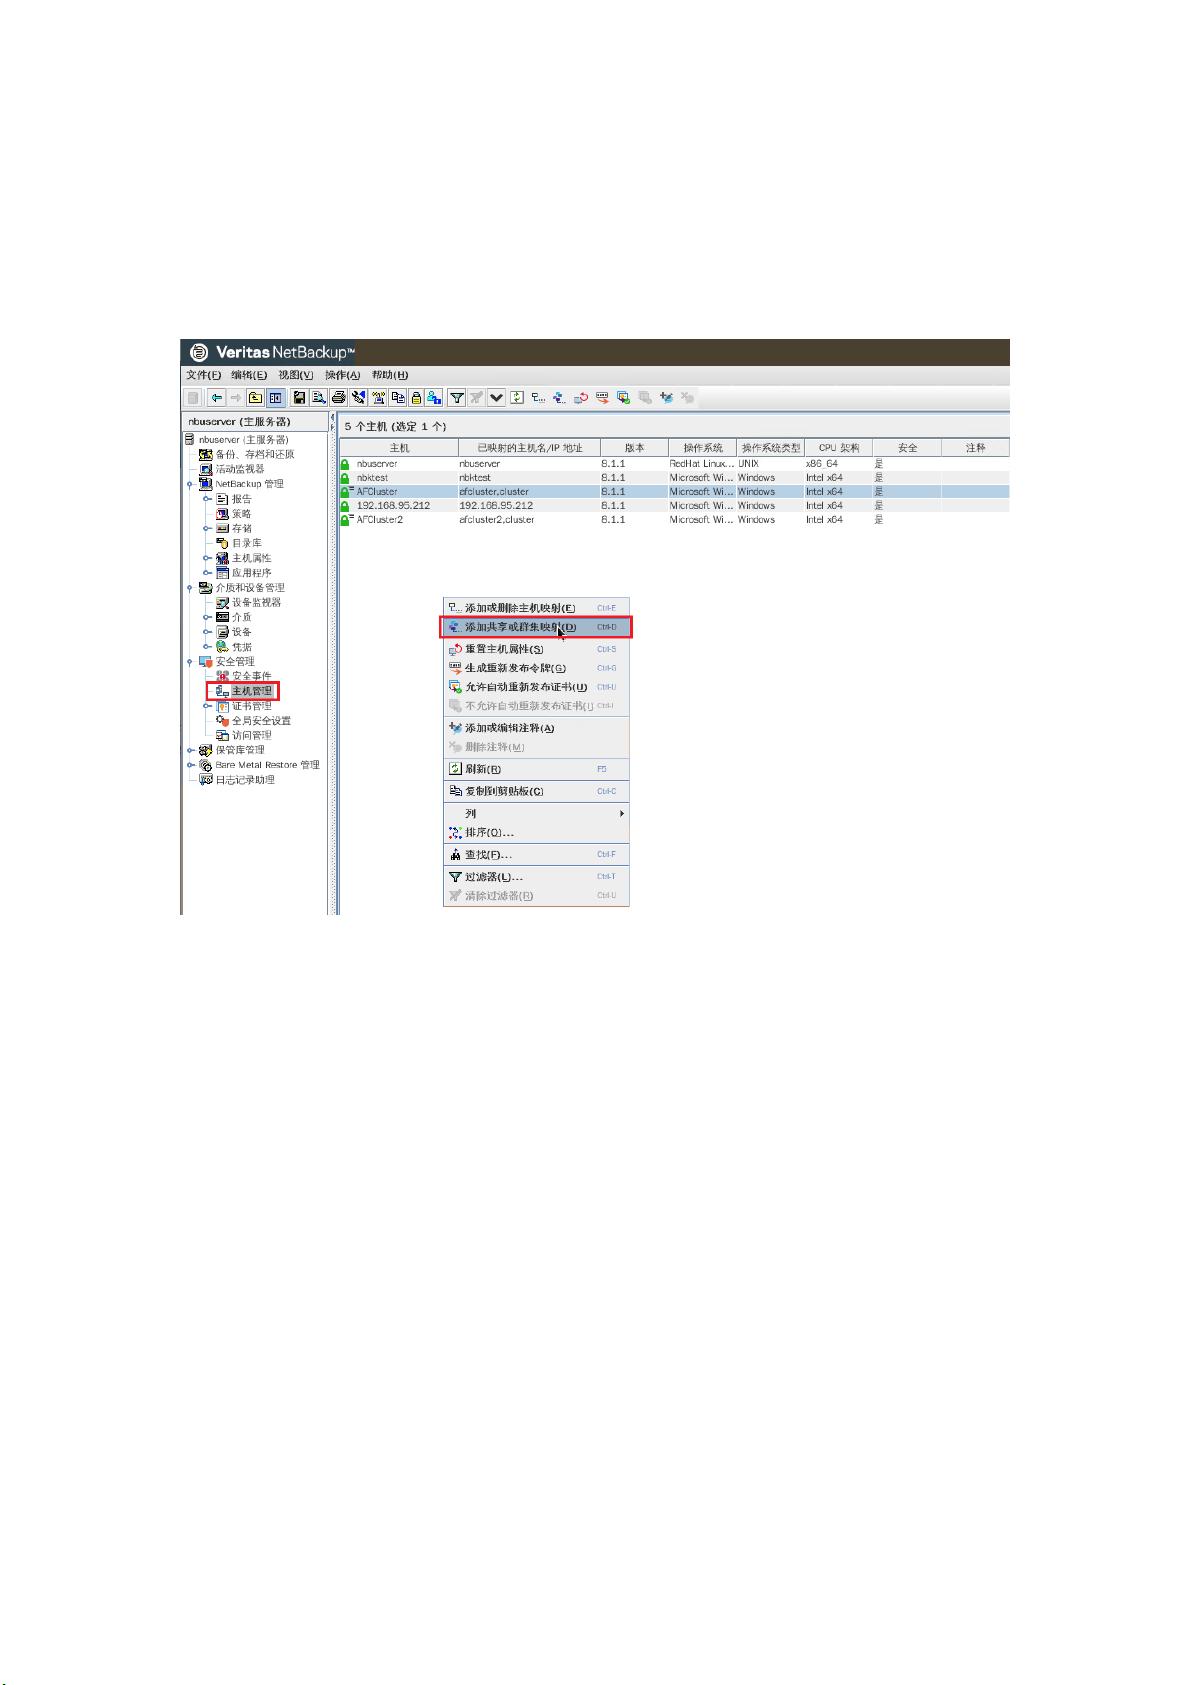Open the 编辑(E) menu
This screenshot has width=1192, height=1685.
pyautogui.click(x=249, y=375)
